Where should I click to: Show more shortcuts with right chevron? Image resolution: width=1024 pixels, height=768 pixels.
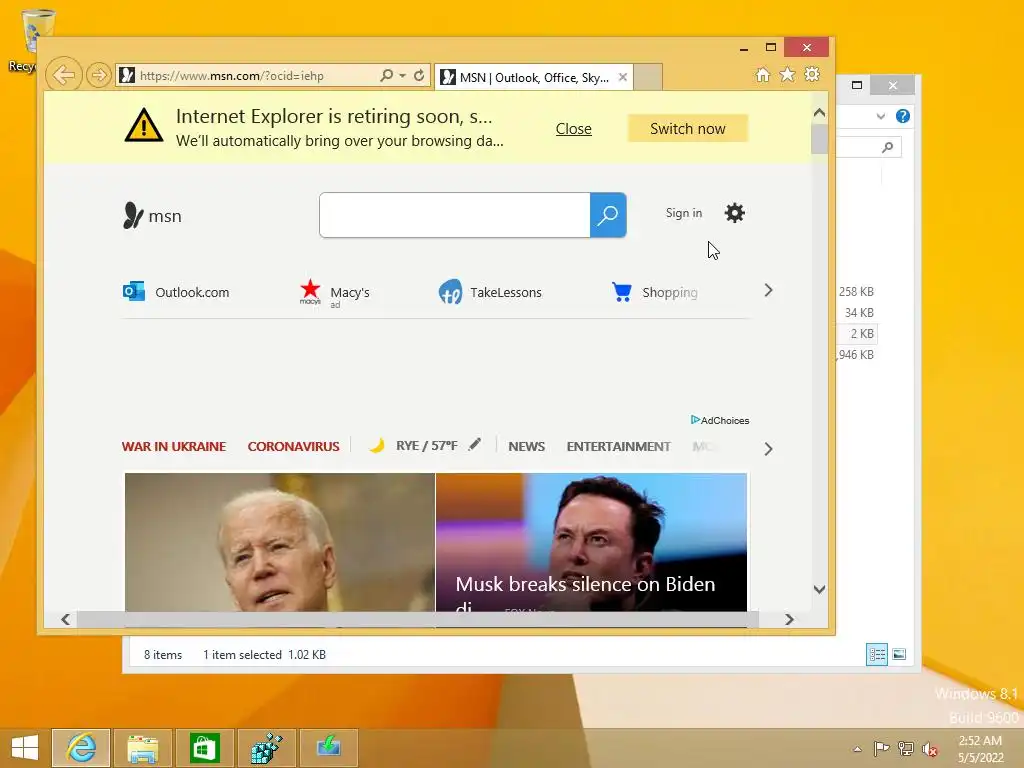pos(768,291)
